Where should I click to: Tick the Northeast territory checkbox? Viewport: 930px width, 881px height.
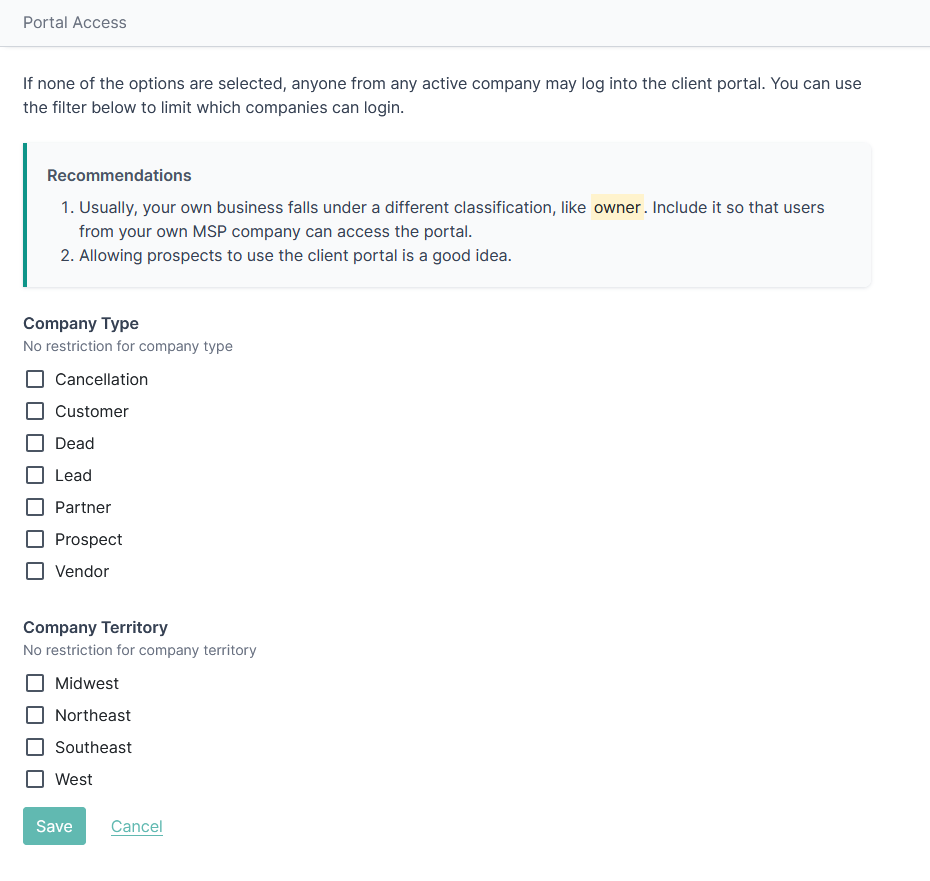click(35, 715)
